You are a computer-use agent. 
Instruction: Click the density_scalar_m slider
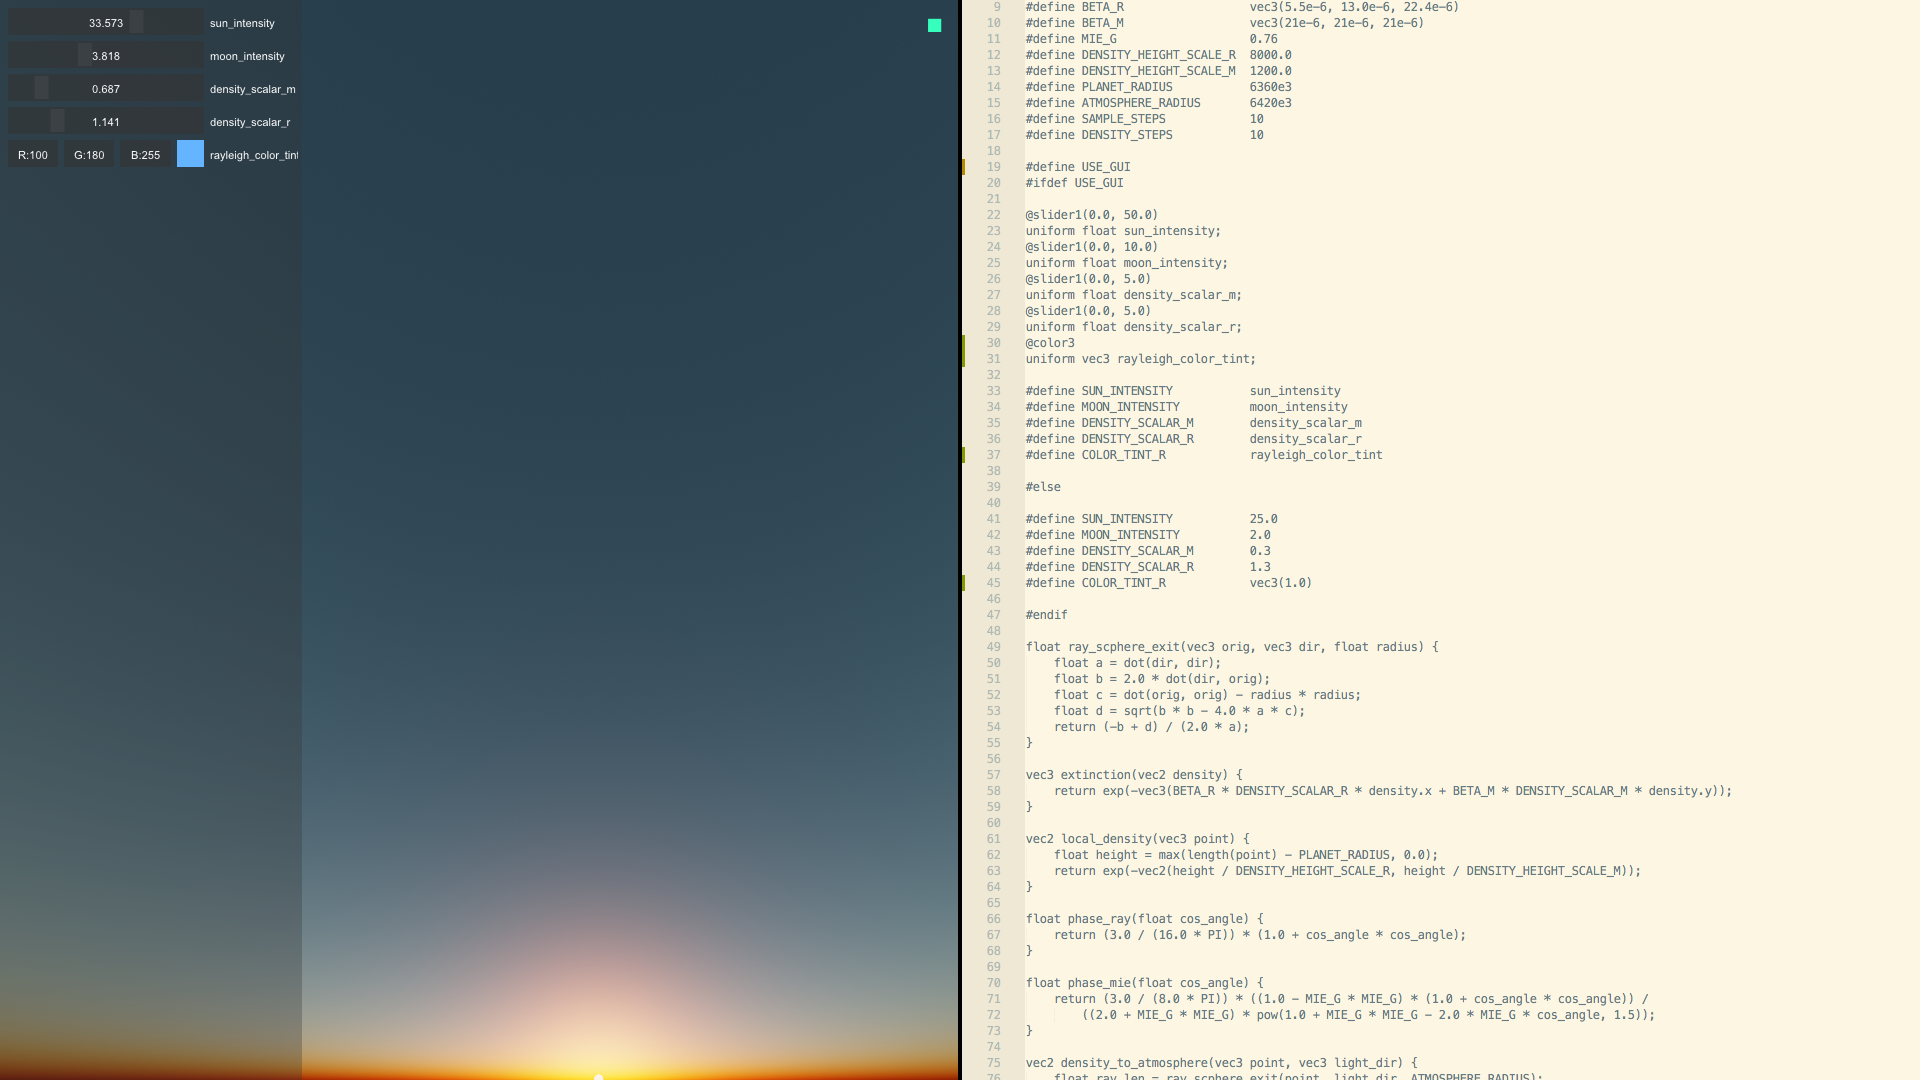(106, 89)
